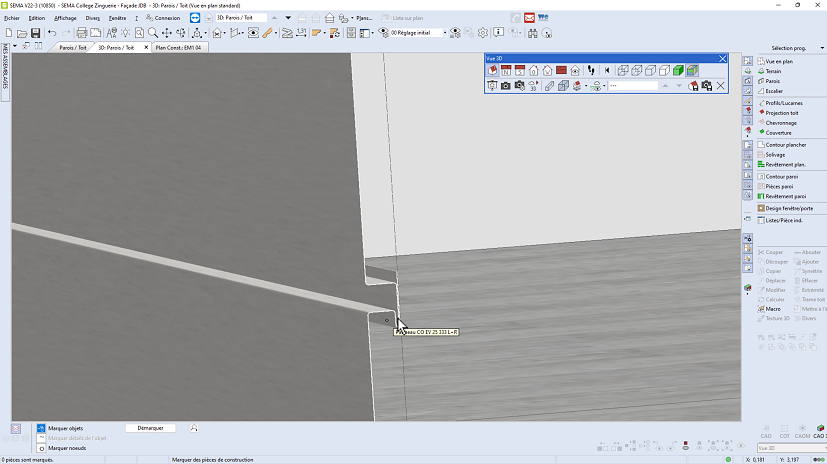Click the Undo arrow in the toolbar

point(52,33)
